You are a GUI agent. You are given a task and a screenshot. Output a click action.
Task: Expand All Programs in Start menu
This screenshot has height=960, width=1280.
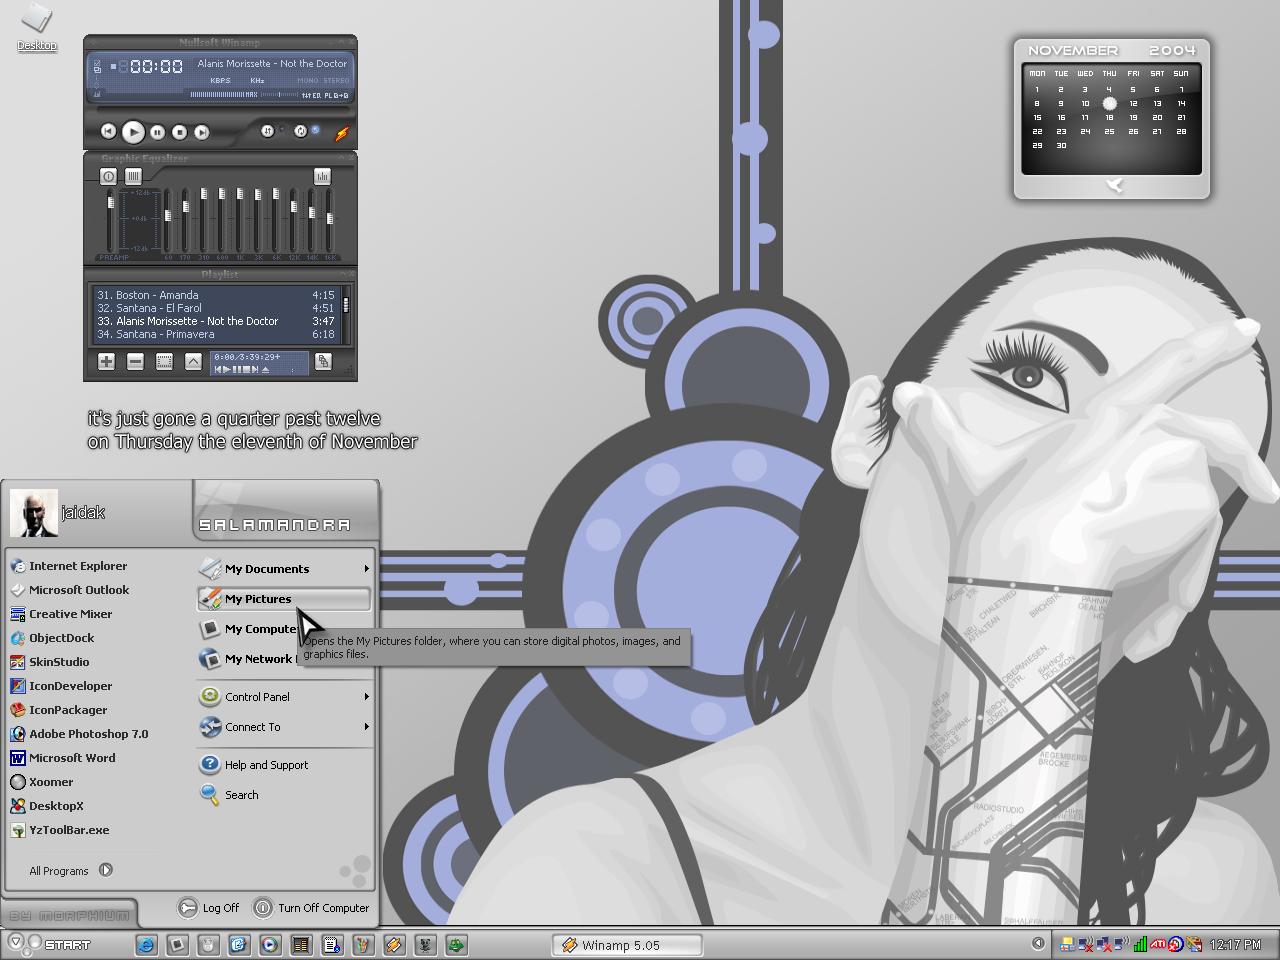71,870
